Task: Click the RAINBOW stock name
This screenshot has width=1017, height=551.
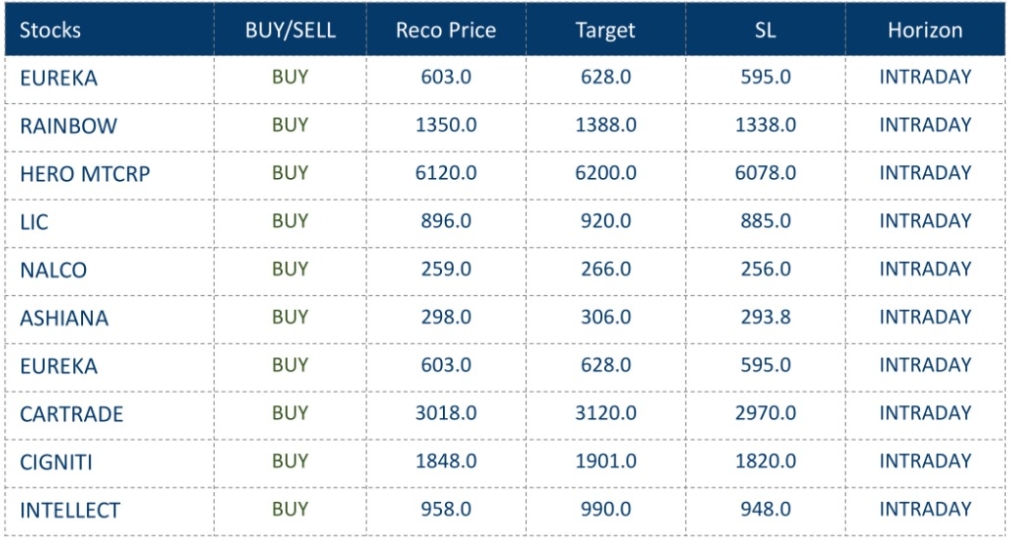Action: pyautogui.click(x=68, y=126)
